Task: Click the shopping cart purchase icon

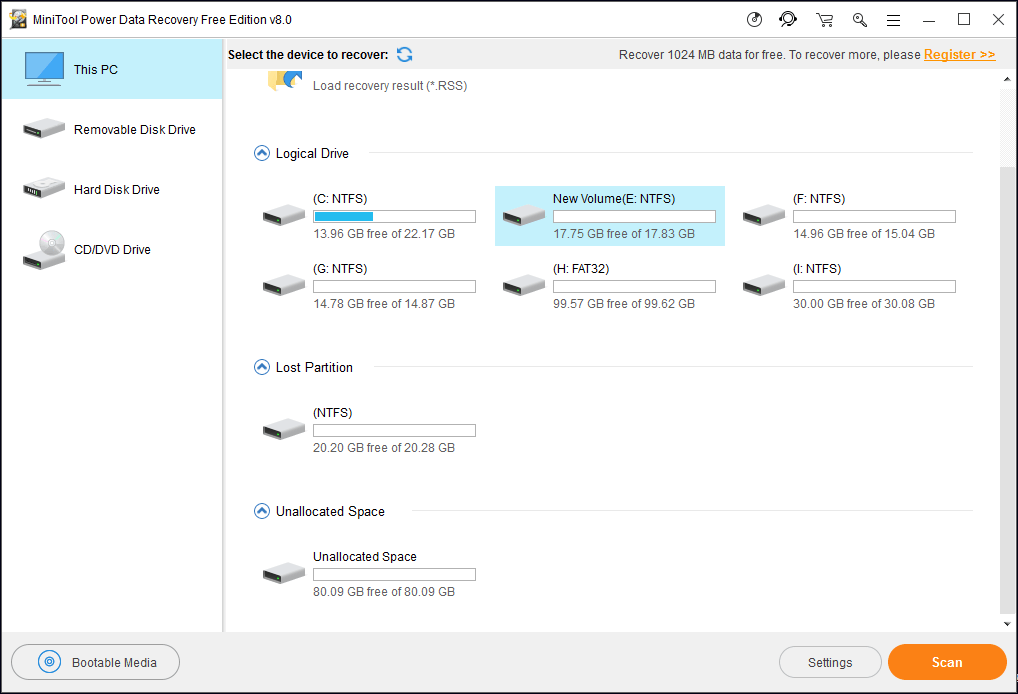Action: 825,20
